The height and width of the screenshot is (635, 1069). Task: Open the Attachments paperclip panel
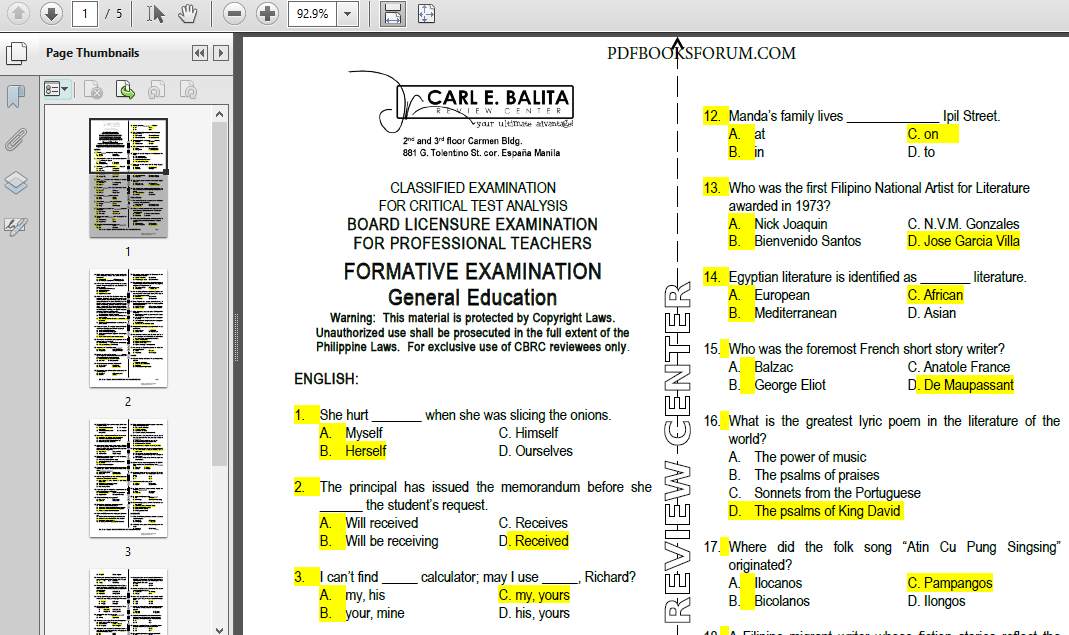click(x=16, y=139)
